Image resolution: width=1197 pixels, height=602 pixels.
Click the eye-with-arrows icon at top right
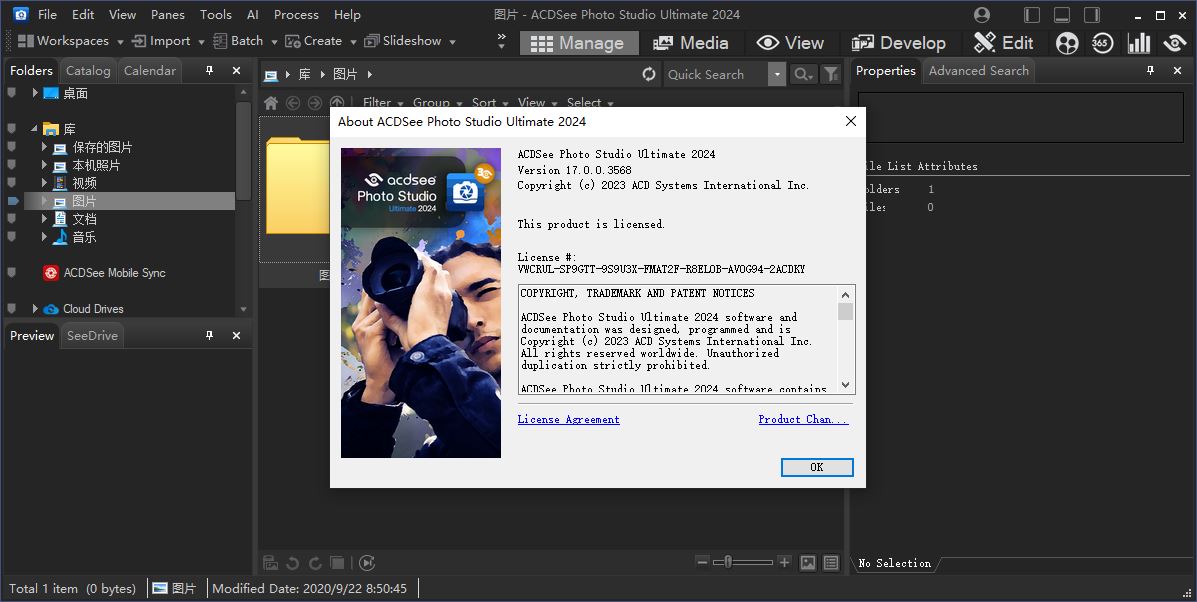(x=1175, y=43)
